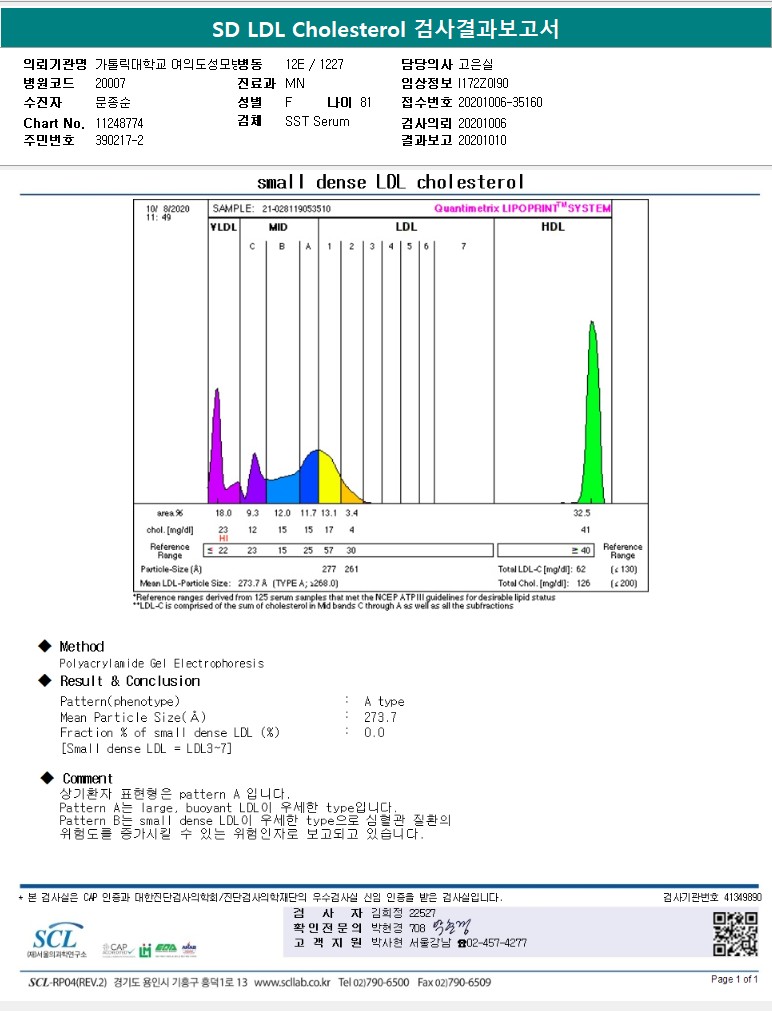Image resolution: width=772 pixels, height=1011 pixels.
Task: Select the examiner name 김희정 22527
Action: (403, 912)
